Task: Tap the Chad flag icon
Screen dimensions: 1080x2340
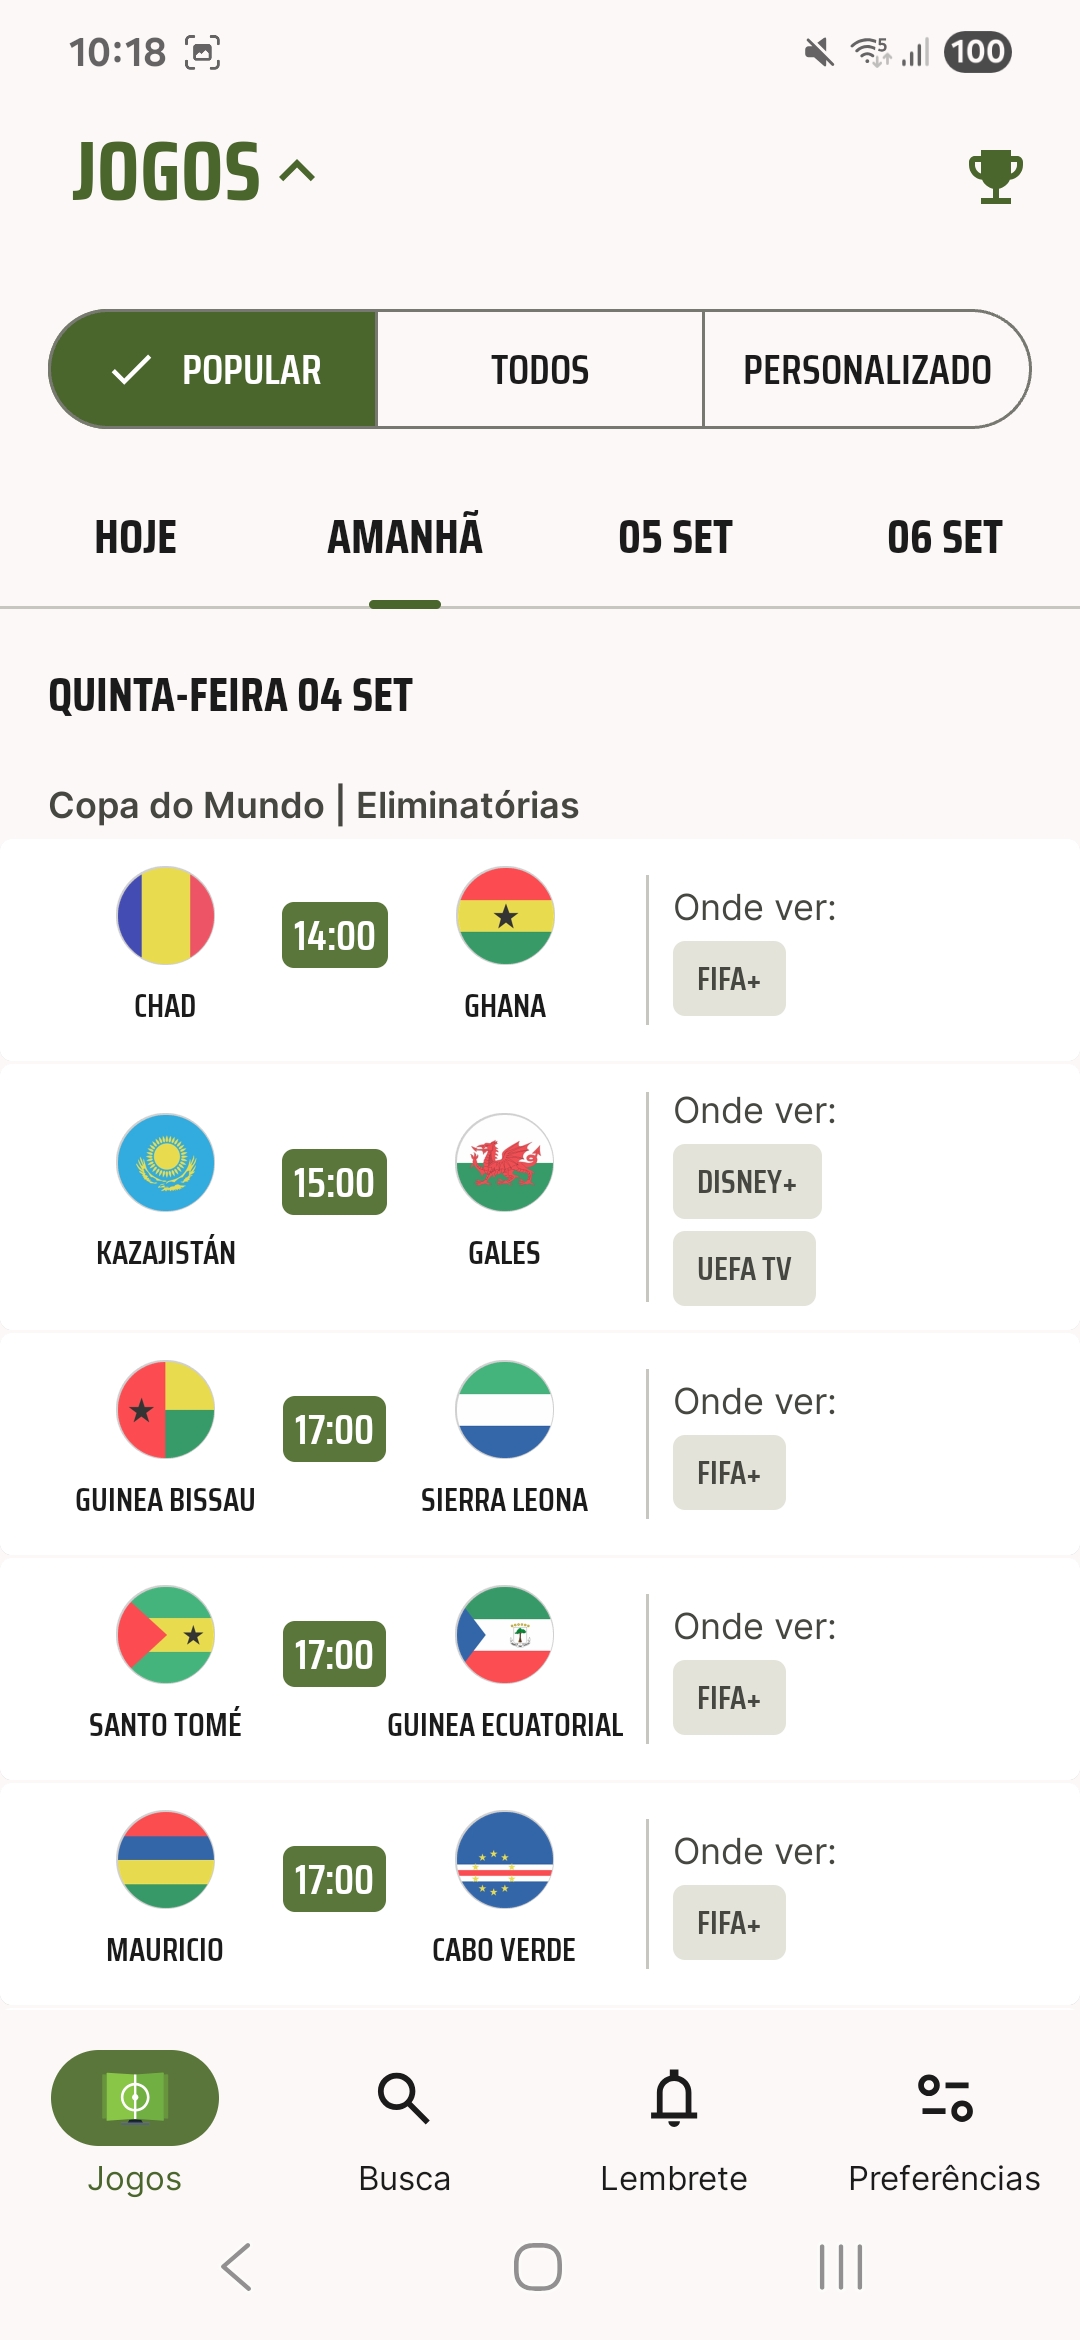Action: tap(166, 915)
